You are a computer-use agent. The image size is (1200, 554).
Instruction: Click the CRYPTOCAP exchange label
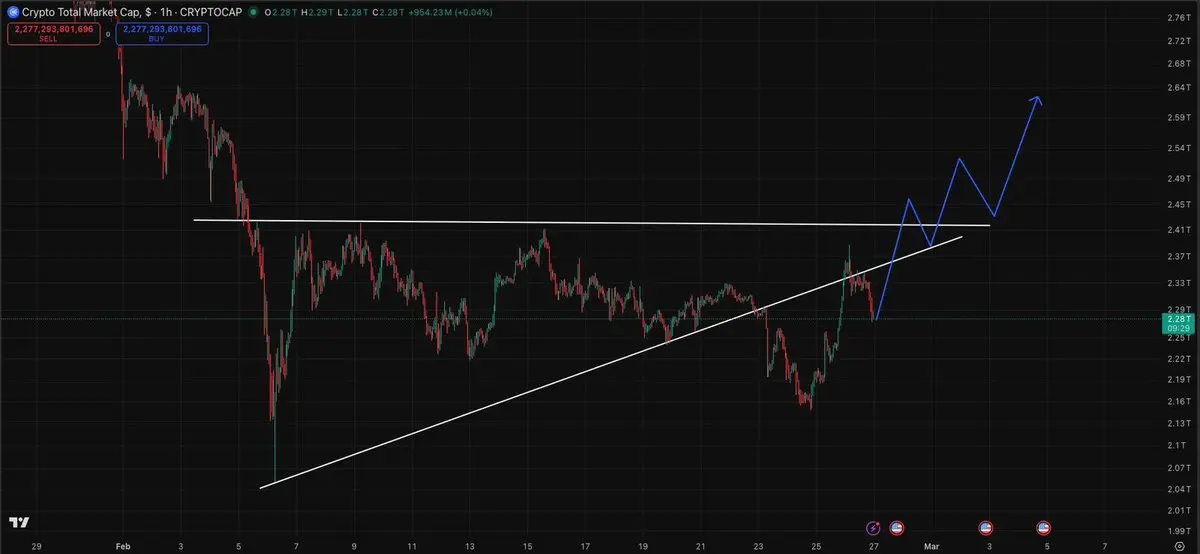click(x=210, y=11)
